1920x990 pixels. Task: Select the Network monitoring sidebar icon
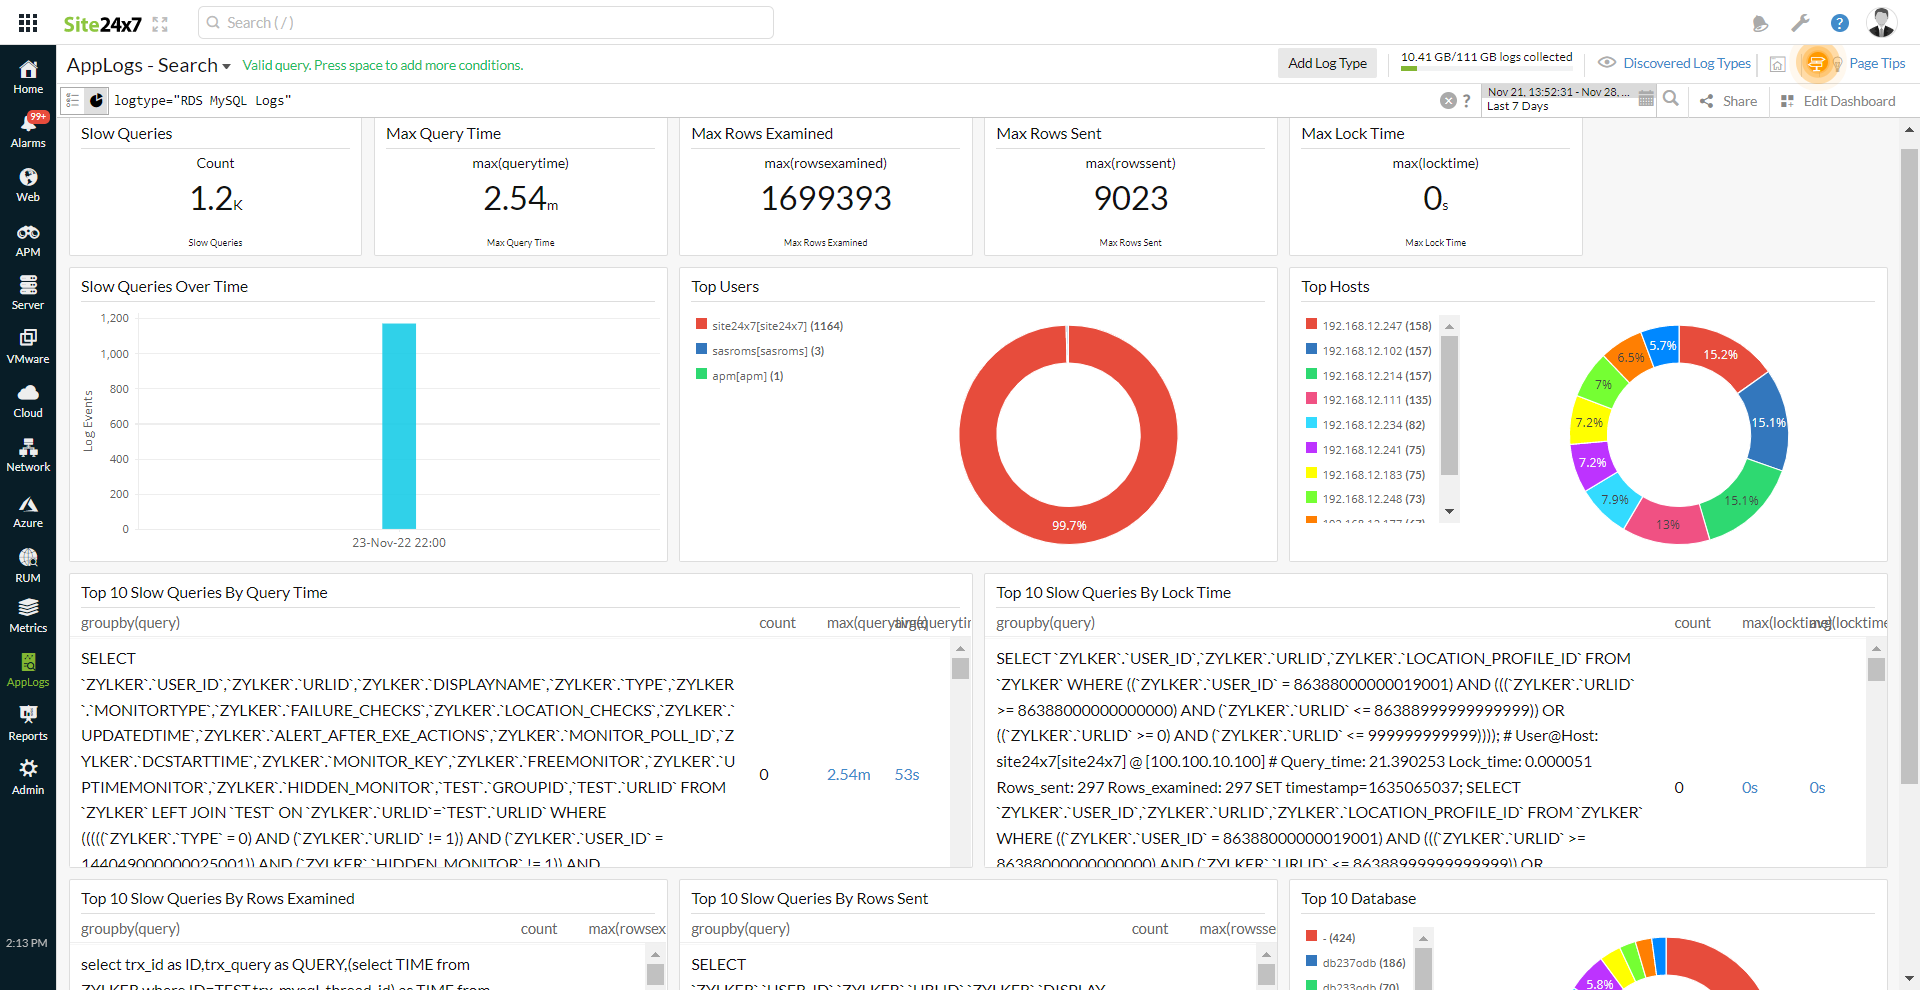tap(27, 453)
